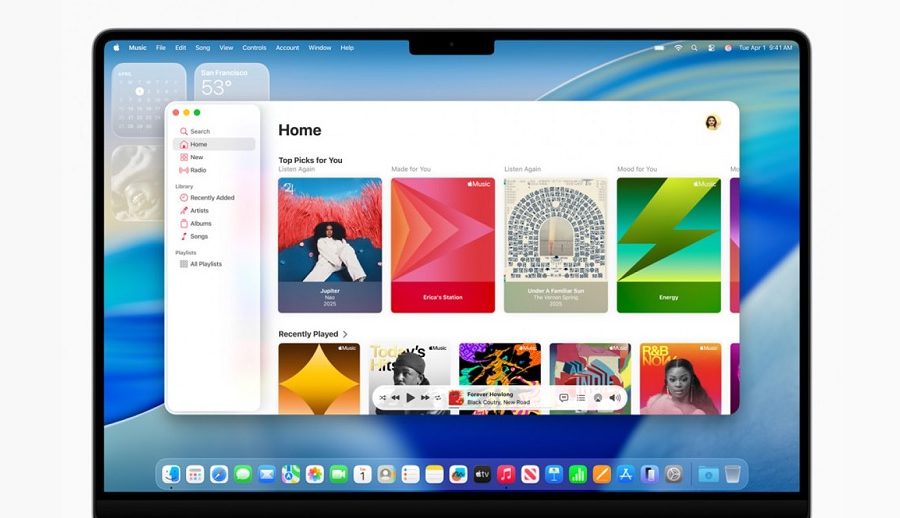Open Artists in the sidebar
This screenshot has width=900, height=518.
pyautogui.click(x=199, y=211)
